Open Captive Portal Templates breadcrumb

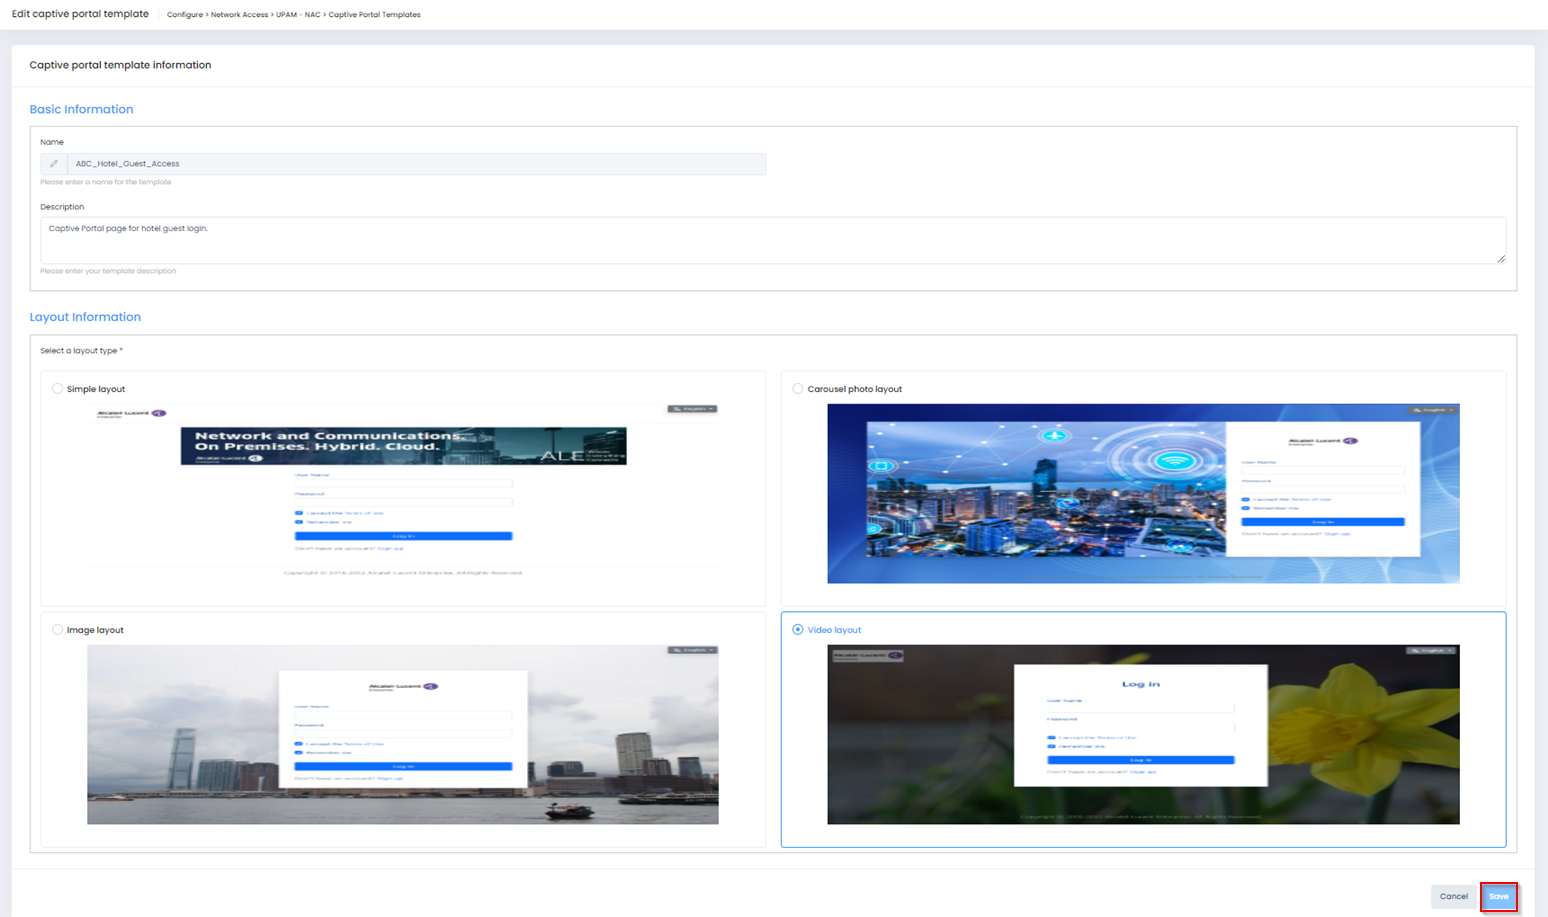pyautogui.click(x=374, y=15)
